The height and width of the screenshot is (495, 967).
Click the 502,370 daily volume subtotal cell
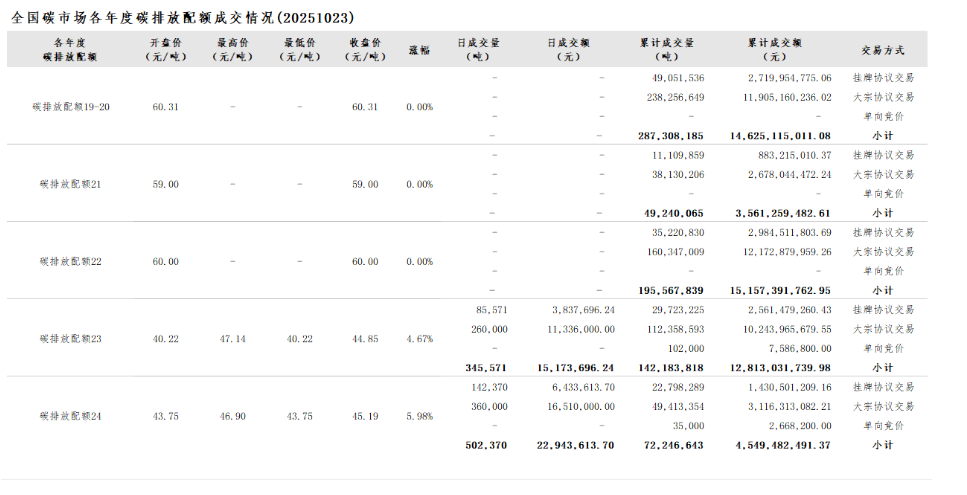pos(484,444)
